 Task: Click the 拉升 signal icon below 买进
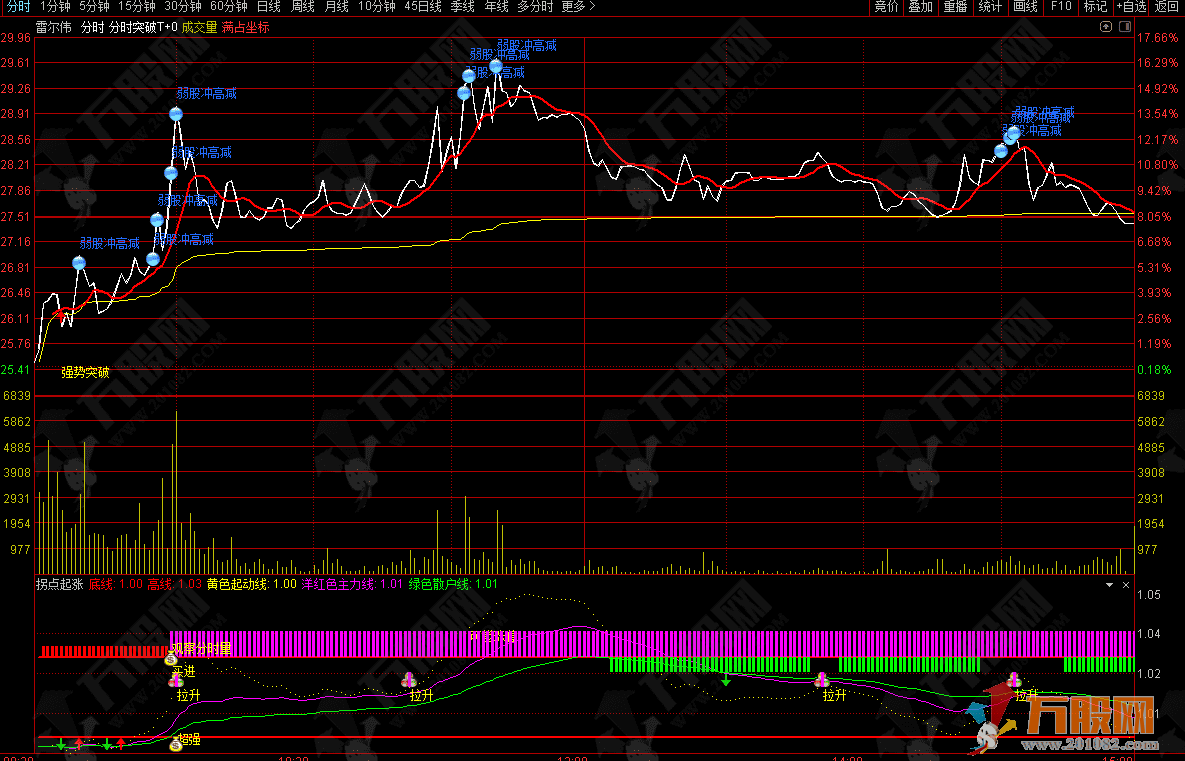tap(175, 682)
